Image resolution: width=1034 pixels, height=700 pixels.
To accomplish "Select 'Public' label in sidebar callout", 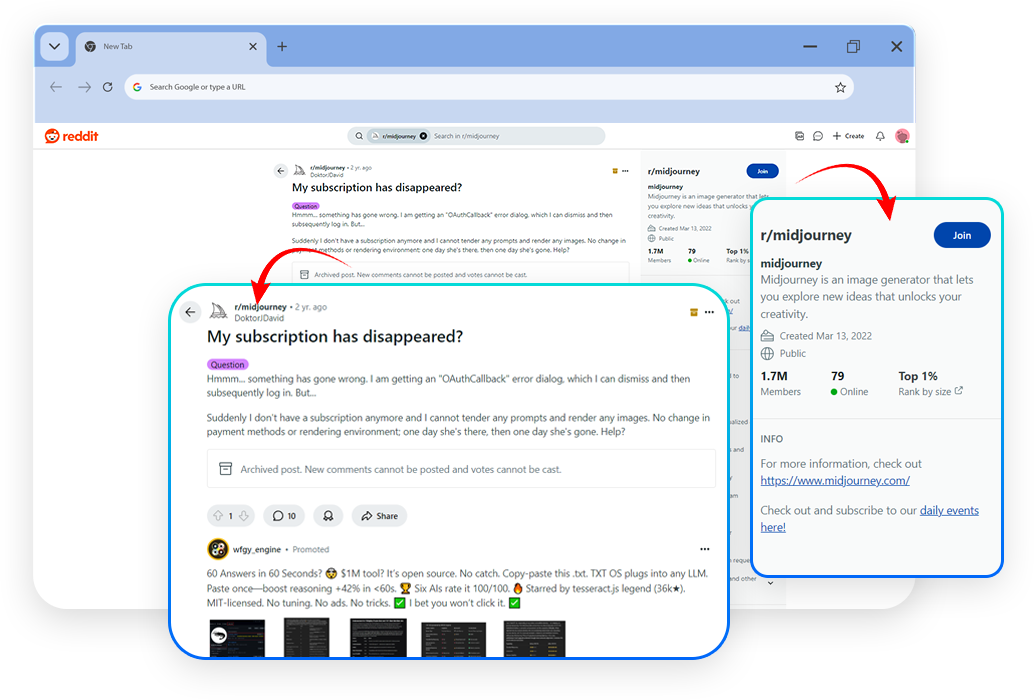I will (x=792, y=353).
